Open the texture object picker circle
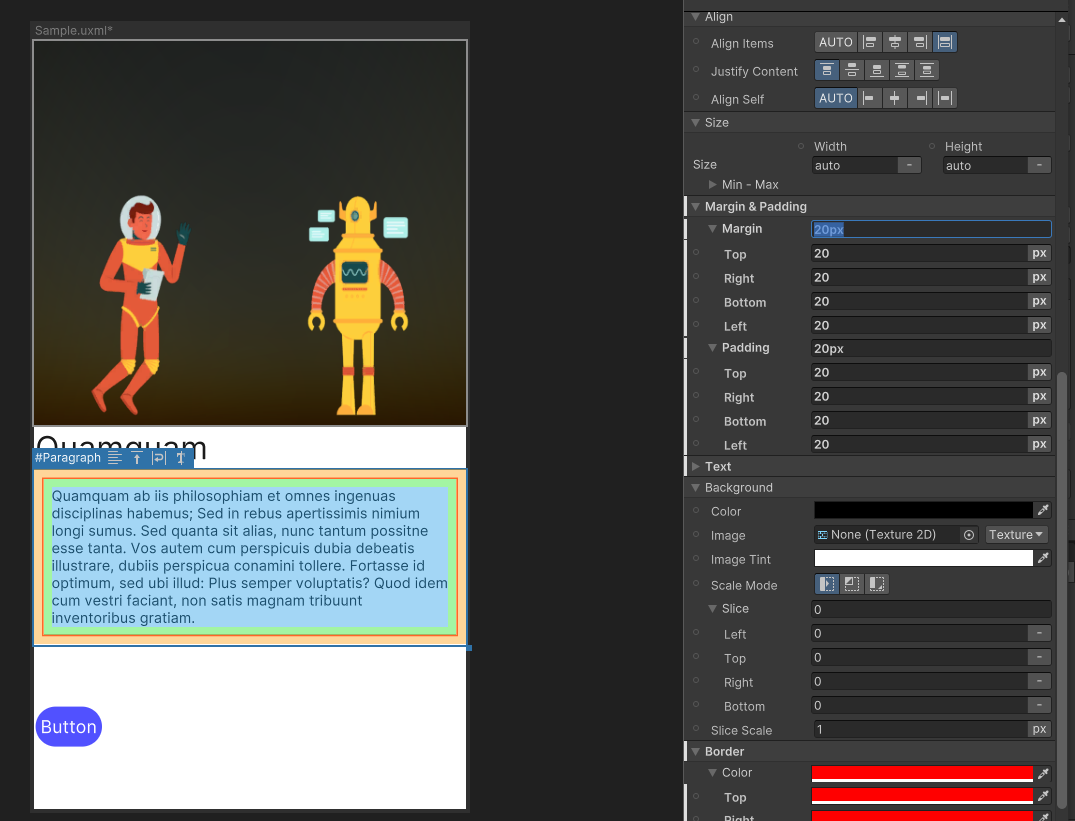This screenshot has width=1075, height=821. [x=969, y=535]
